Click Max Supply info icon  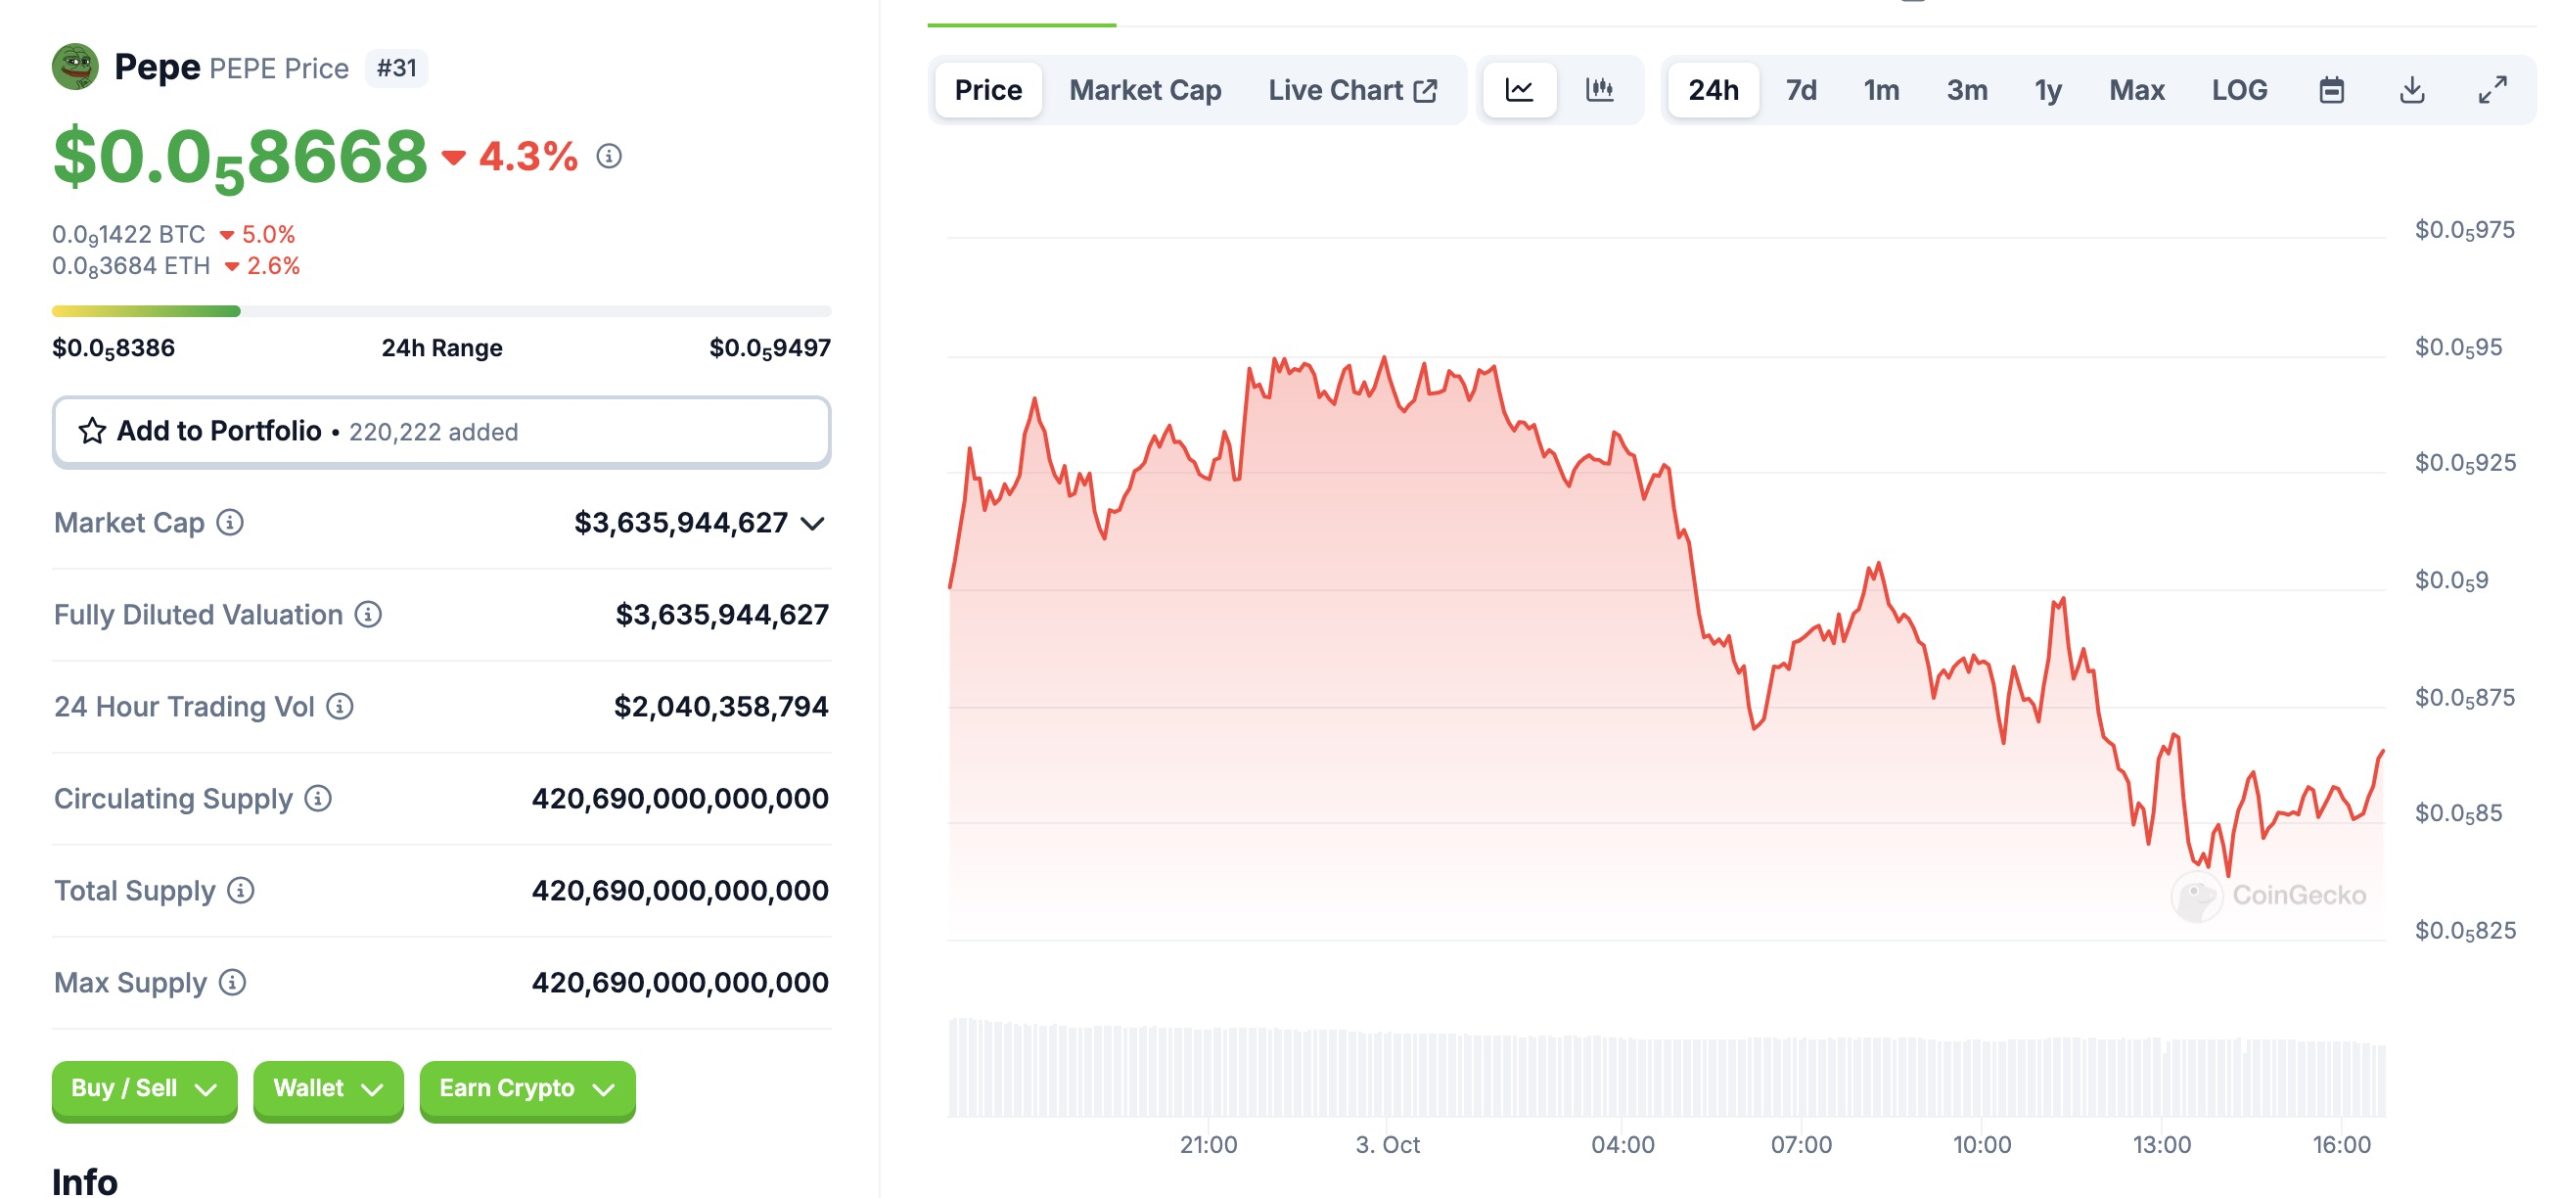pyautogui.click(x=232, y=982)
